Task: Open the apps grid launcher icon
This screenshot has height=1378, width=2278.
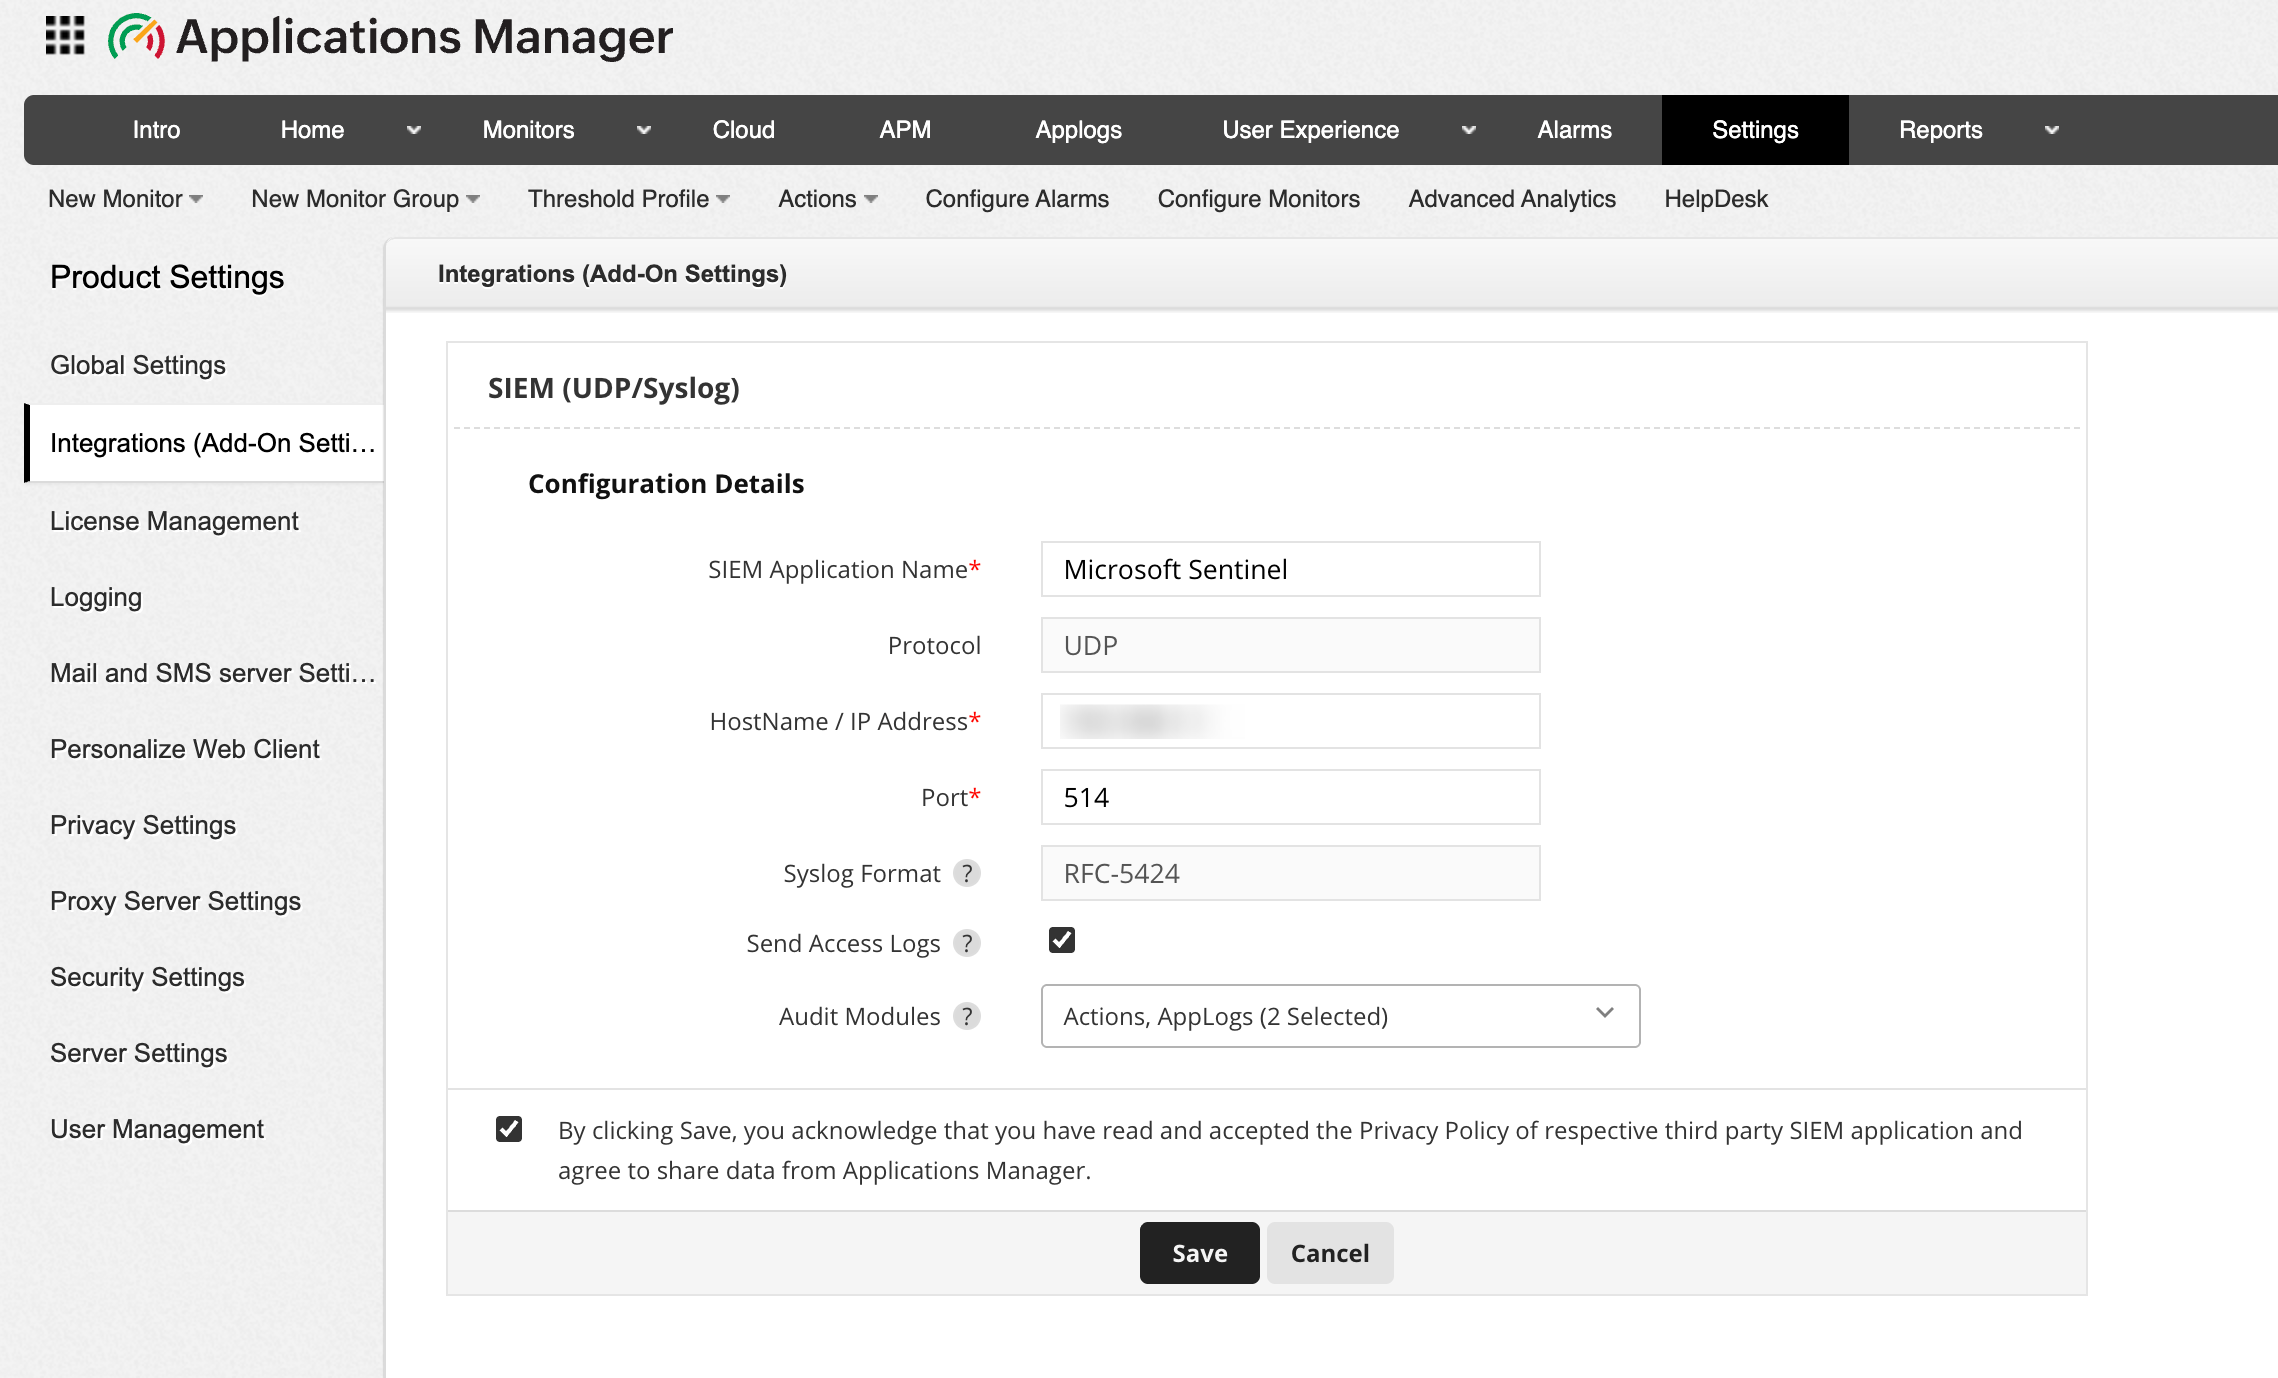Action: pyautogui.click(x=65, y=36)
